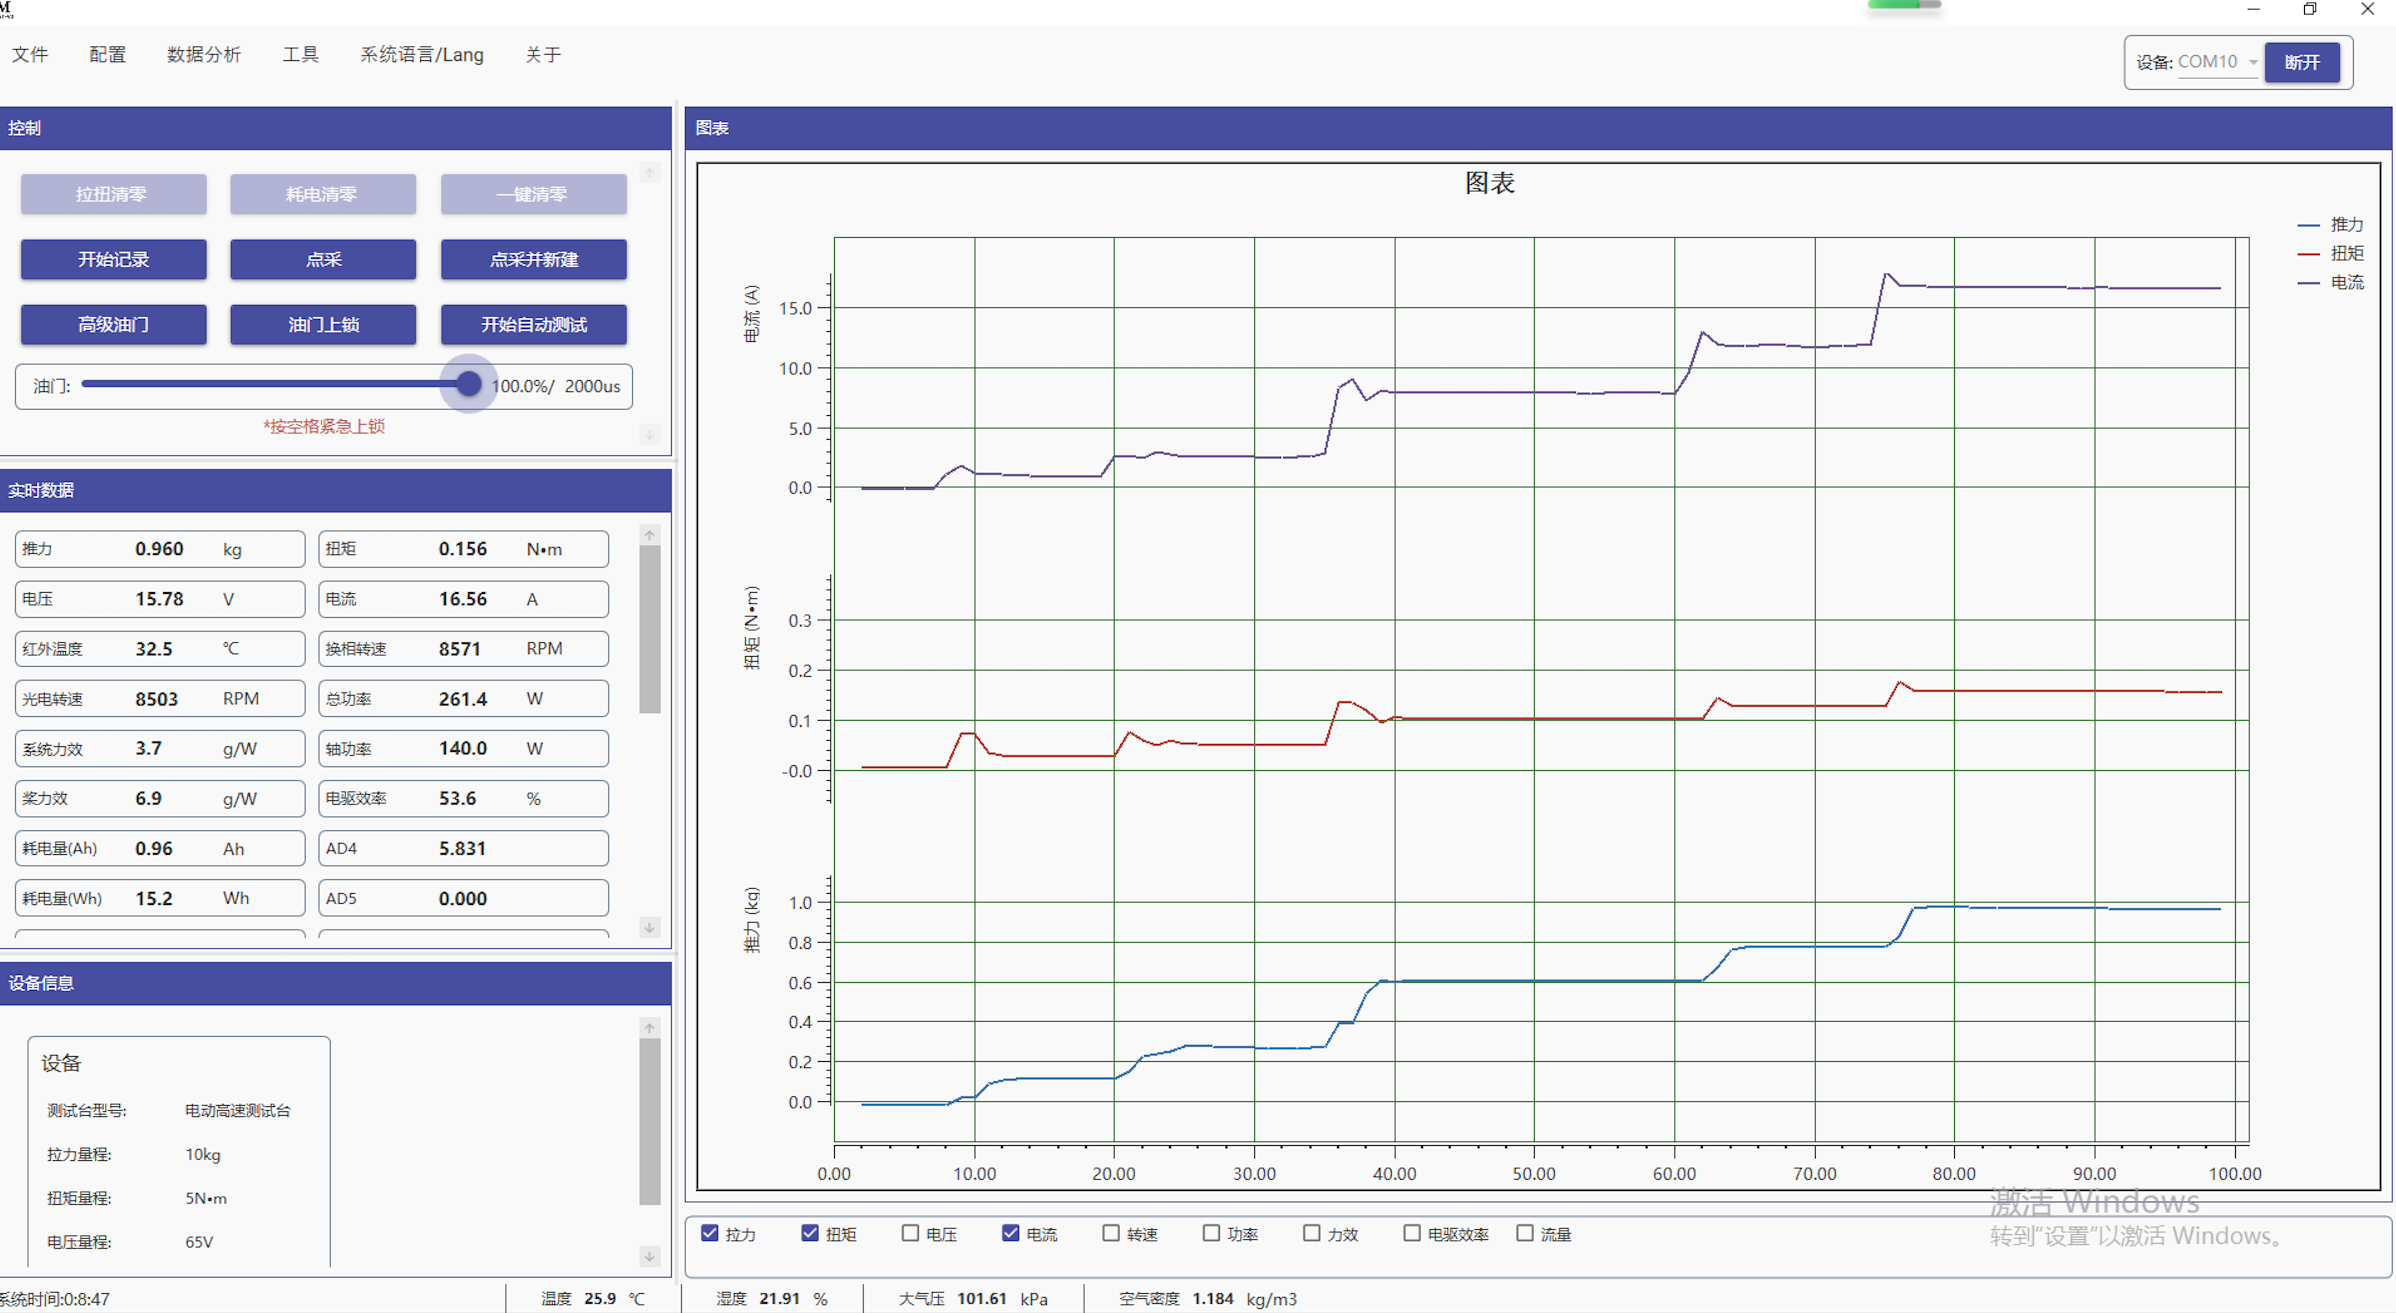Disable the 电流 checkbox
The height and width of the screenshot is (1313, 2396).
coord(1011,1233)
